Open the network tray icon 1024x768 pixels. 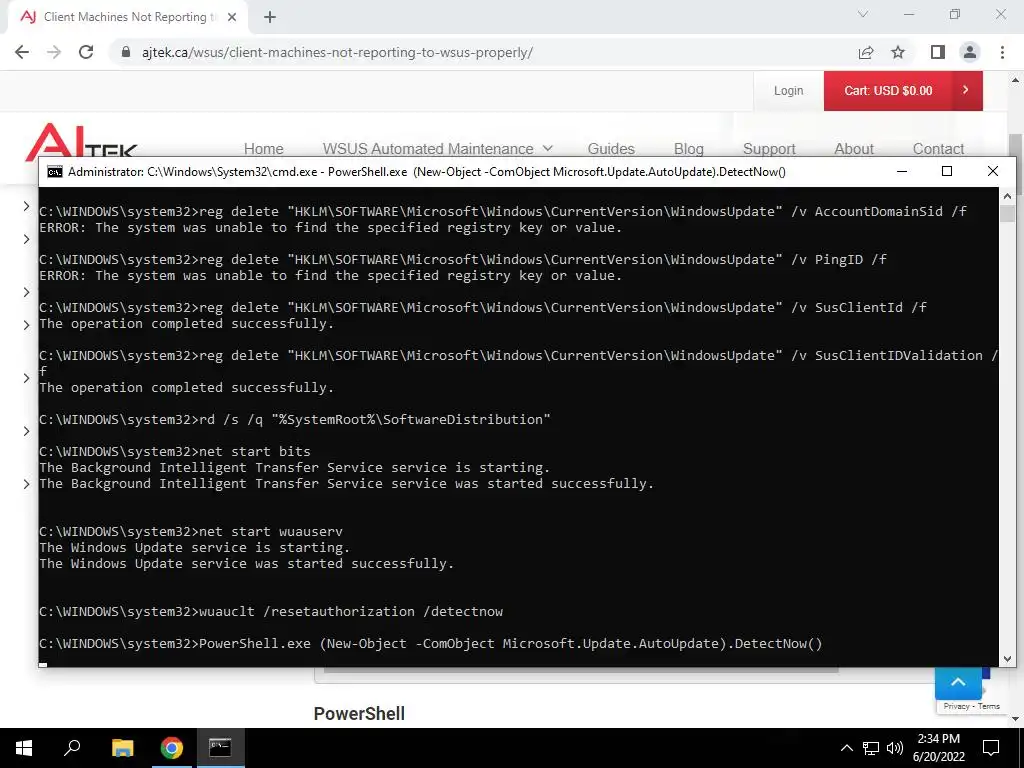coord(871,748)
